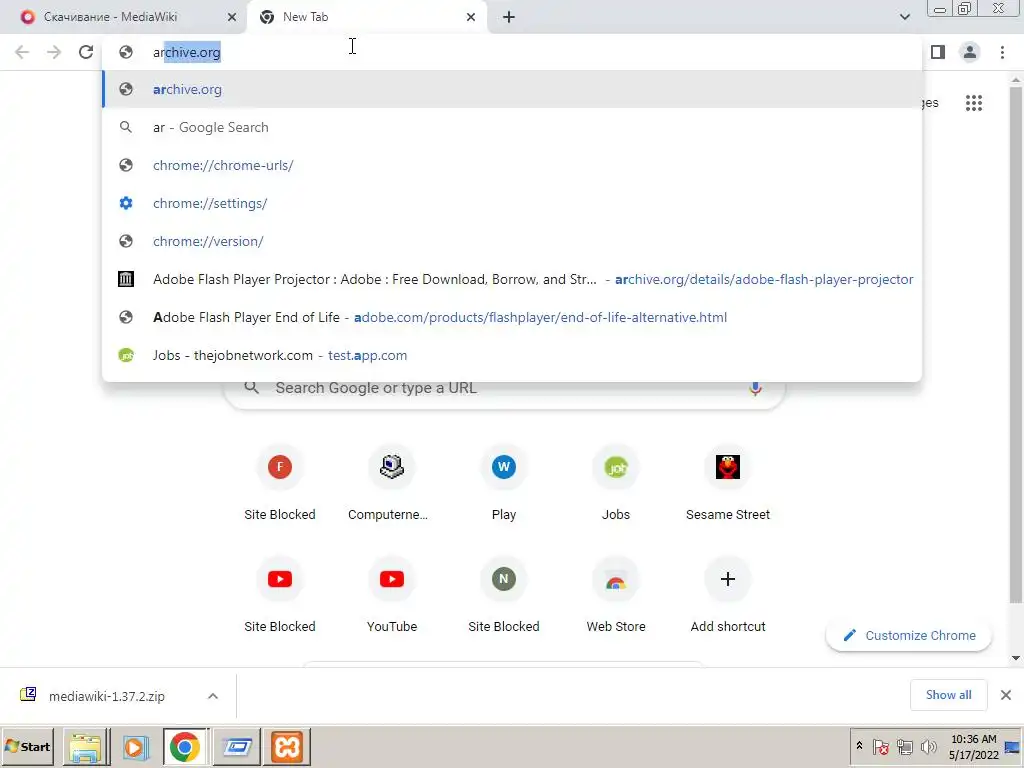This screenshot has width=1024, height=768.
Task: Click the back navigation arrow
Action: (22, 52)
